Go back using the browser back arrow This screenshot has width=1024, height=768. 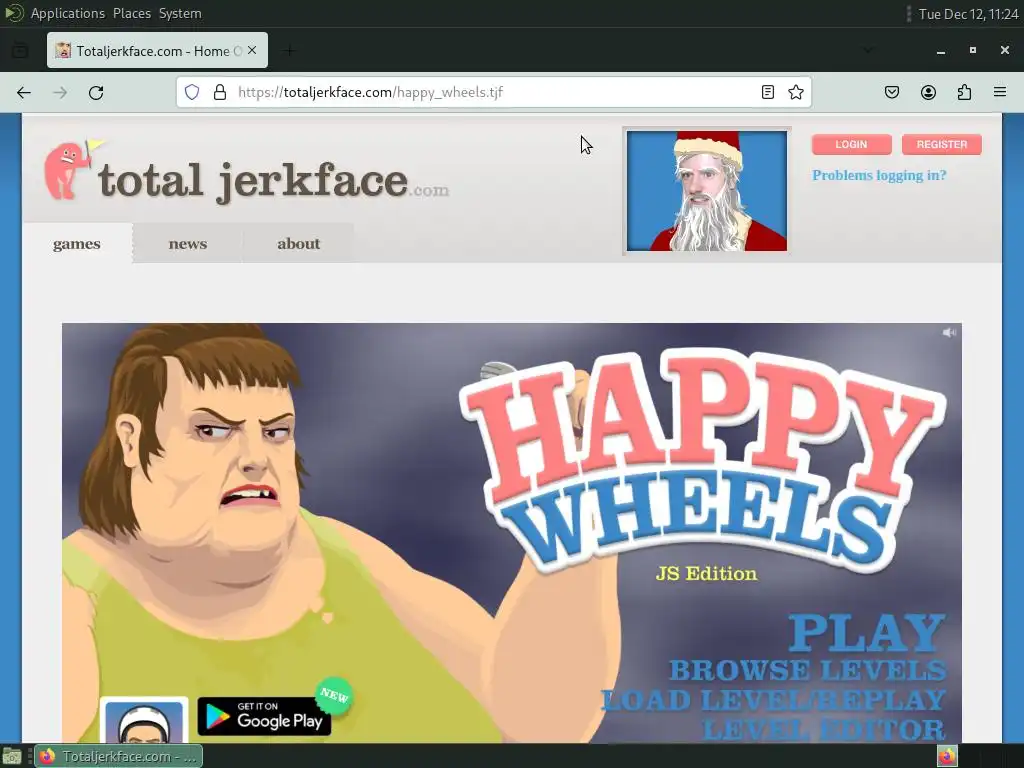pyautogui.click(x=24, y=93)
